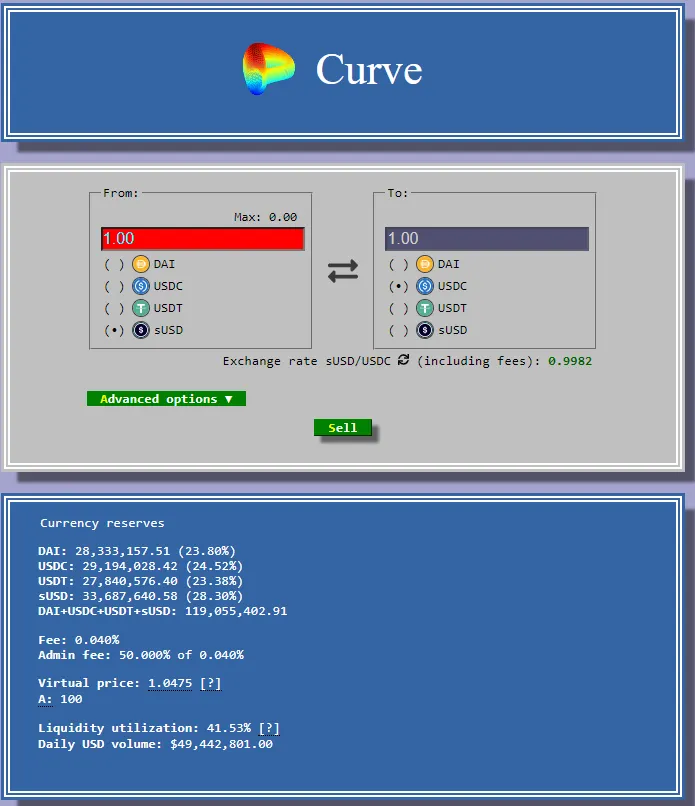Select sUSD radio button in From box

point(114,330)
